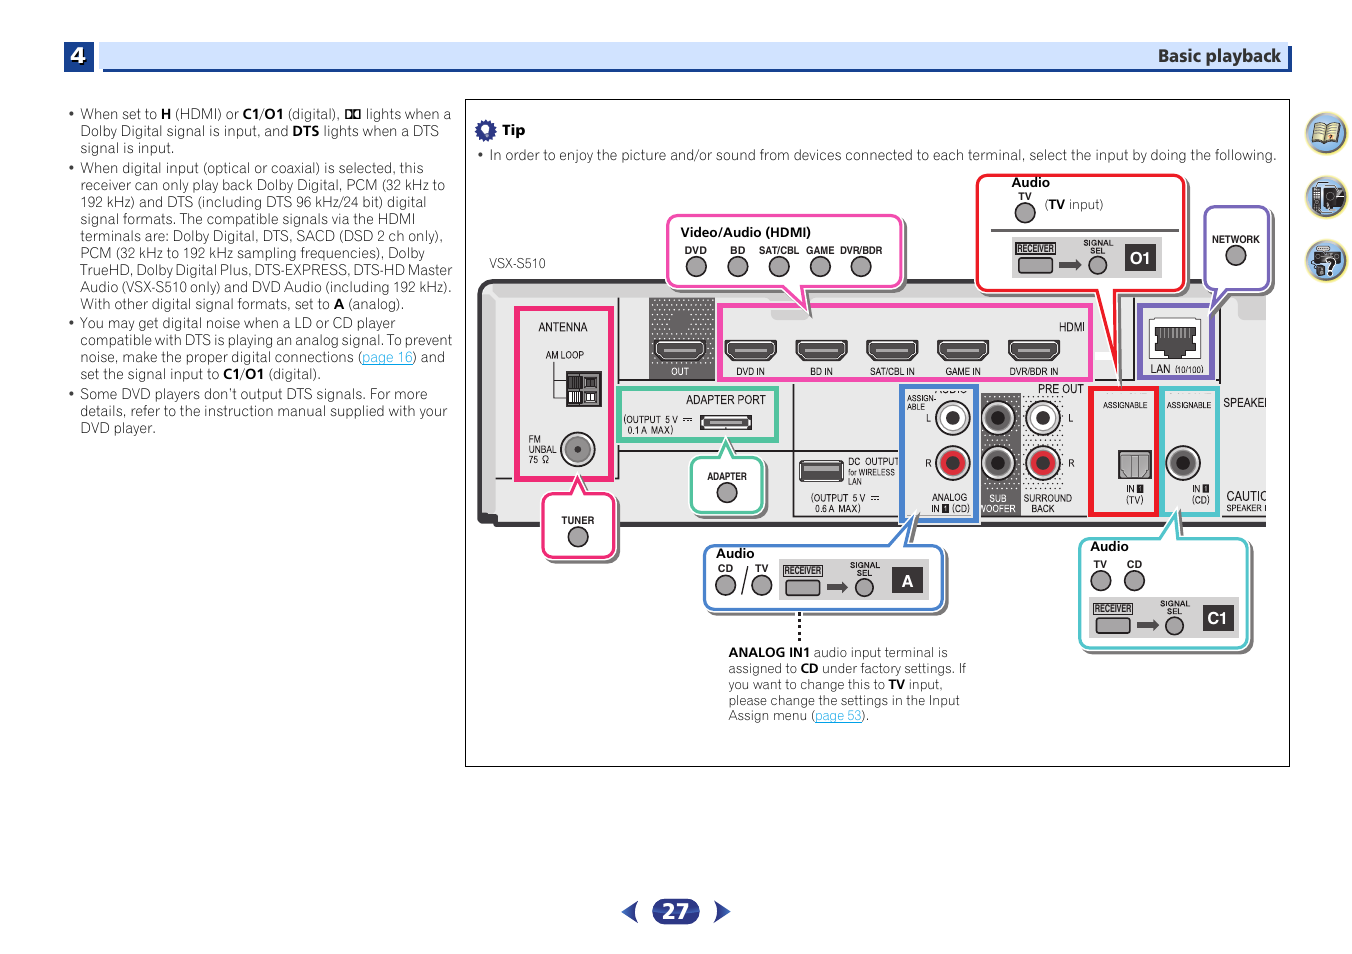Viewport: 1352px width, 954px height.
Task: Open the receiver features icon in sidebar
Action: coord(1326,197)
